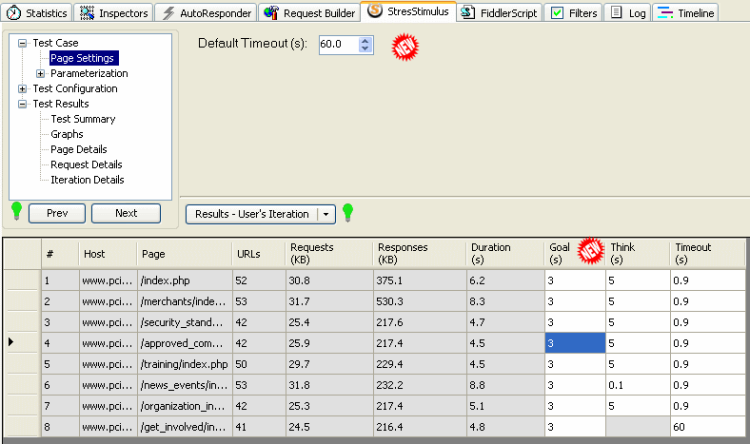Image resolution: width=750 pixels, height=444 pixels.
Task: Click Duration value 8.8
Action: point(505,385)
